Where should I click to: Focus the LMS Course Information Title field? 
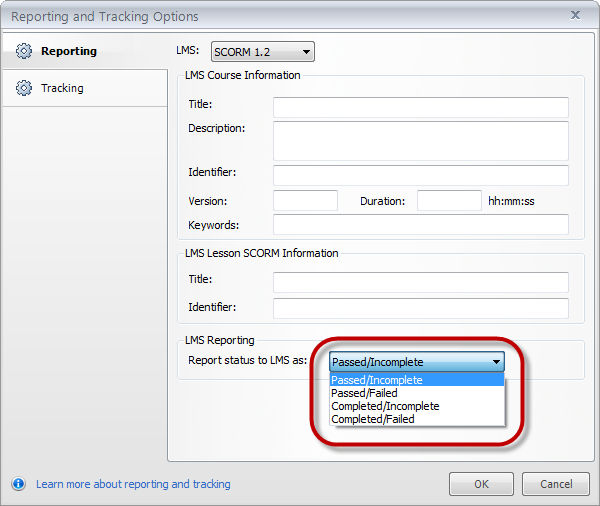[x=421, y=107]
